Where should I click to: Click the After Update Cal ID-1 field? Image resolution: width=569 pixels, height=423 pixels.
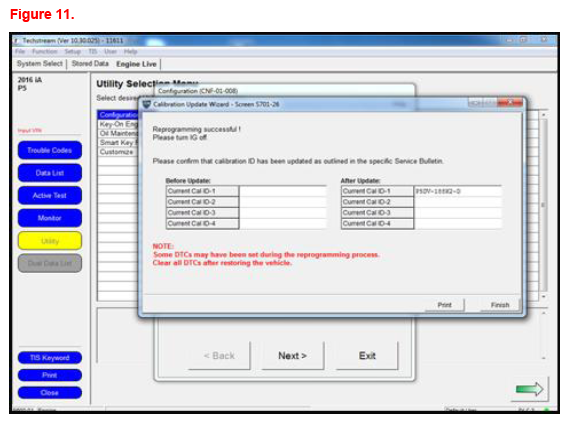458,191
